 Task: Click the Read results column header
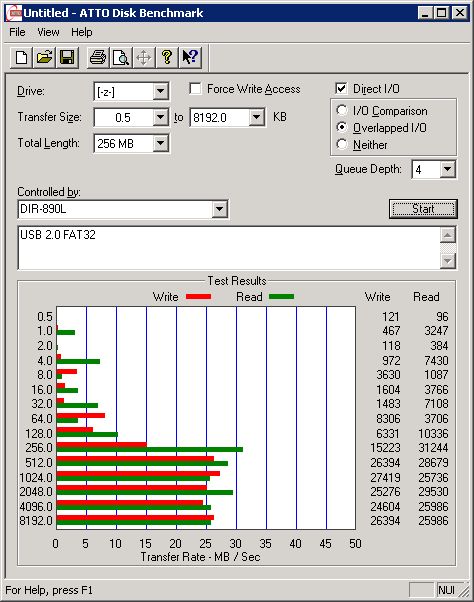(426, 297)
